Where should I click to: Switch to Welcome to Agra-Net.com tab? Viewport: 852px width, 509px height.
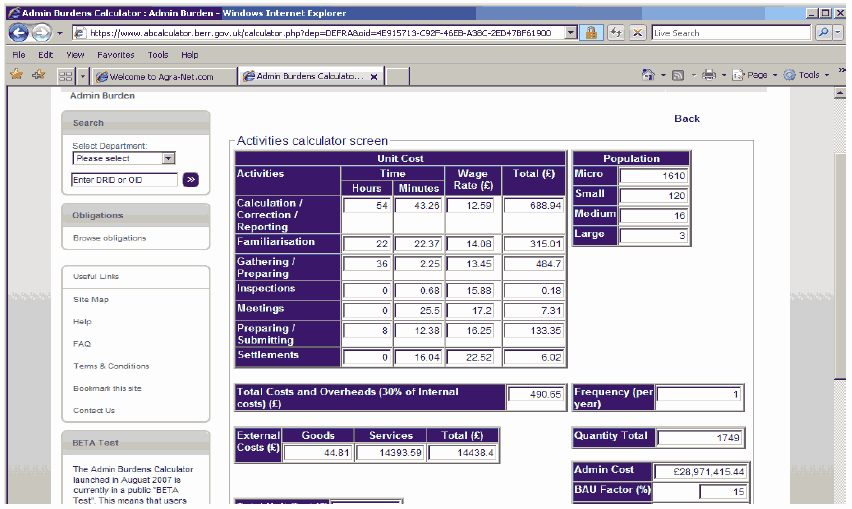pyautogui.click(x=164, y=77)
